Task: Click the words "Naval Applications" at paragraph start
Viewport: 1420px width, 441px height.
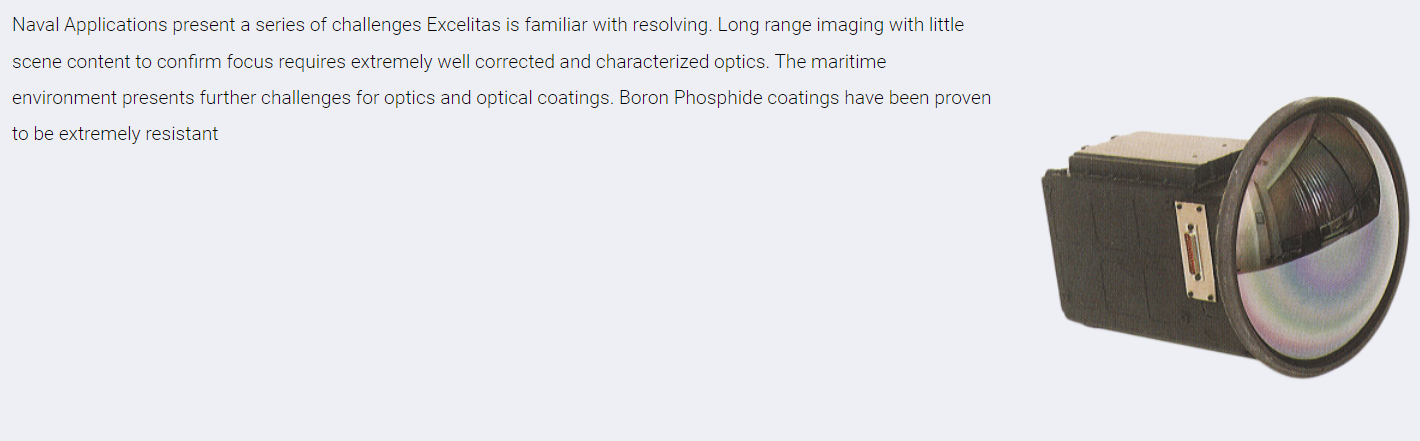Action: click(90, 25)
